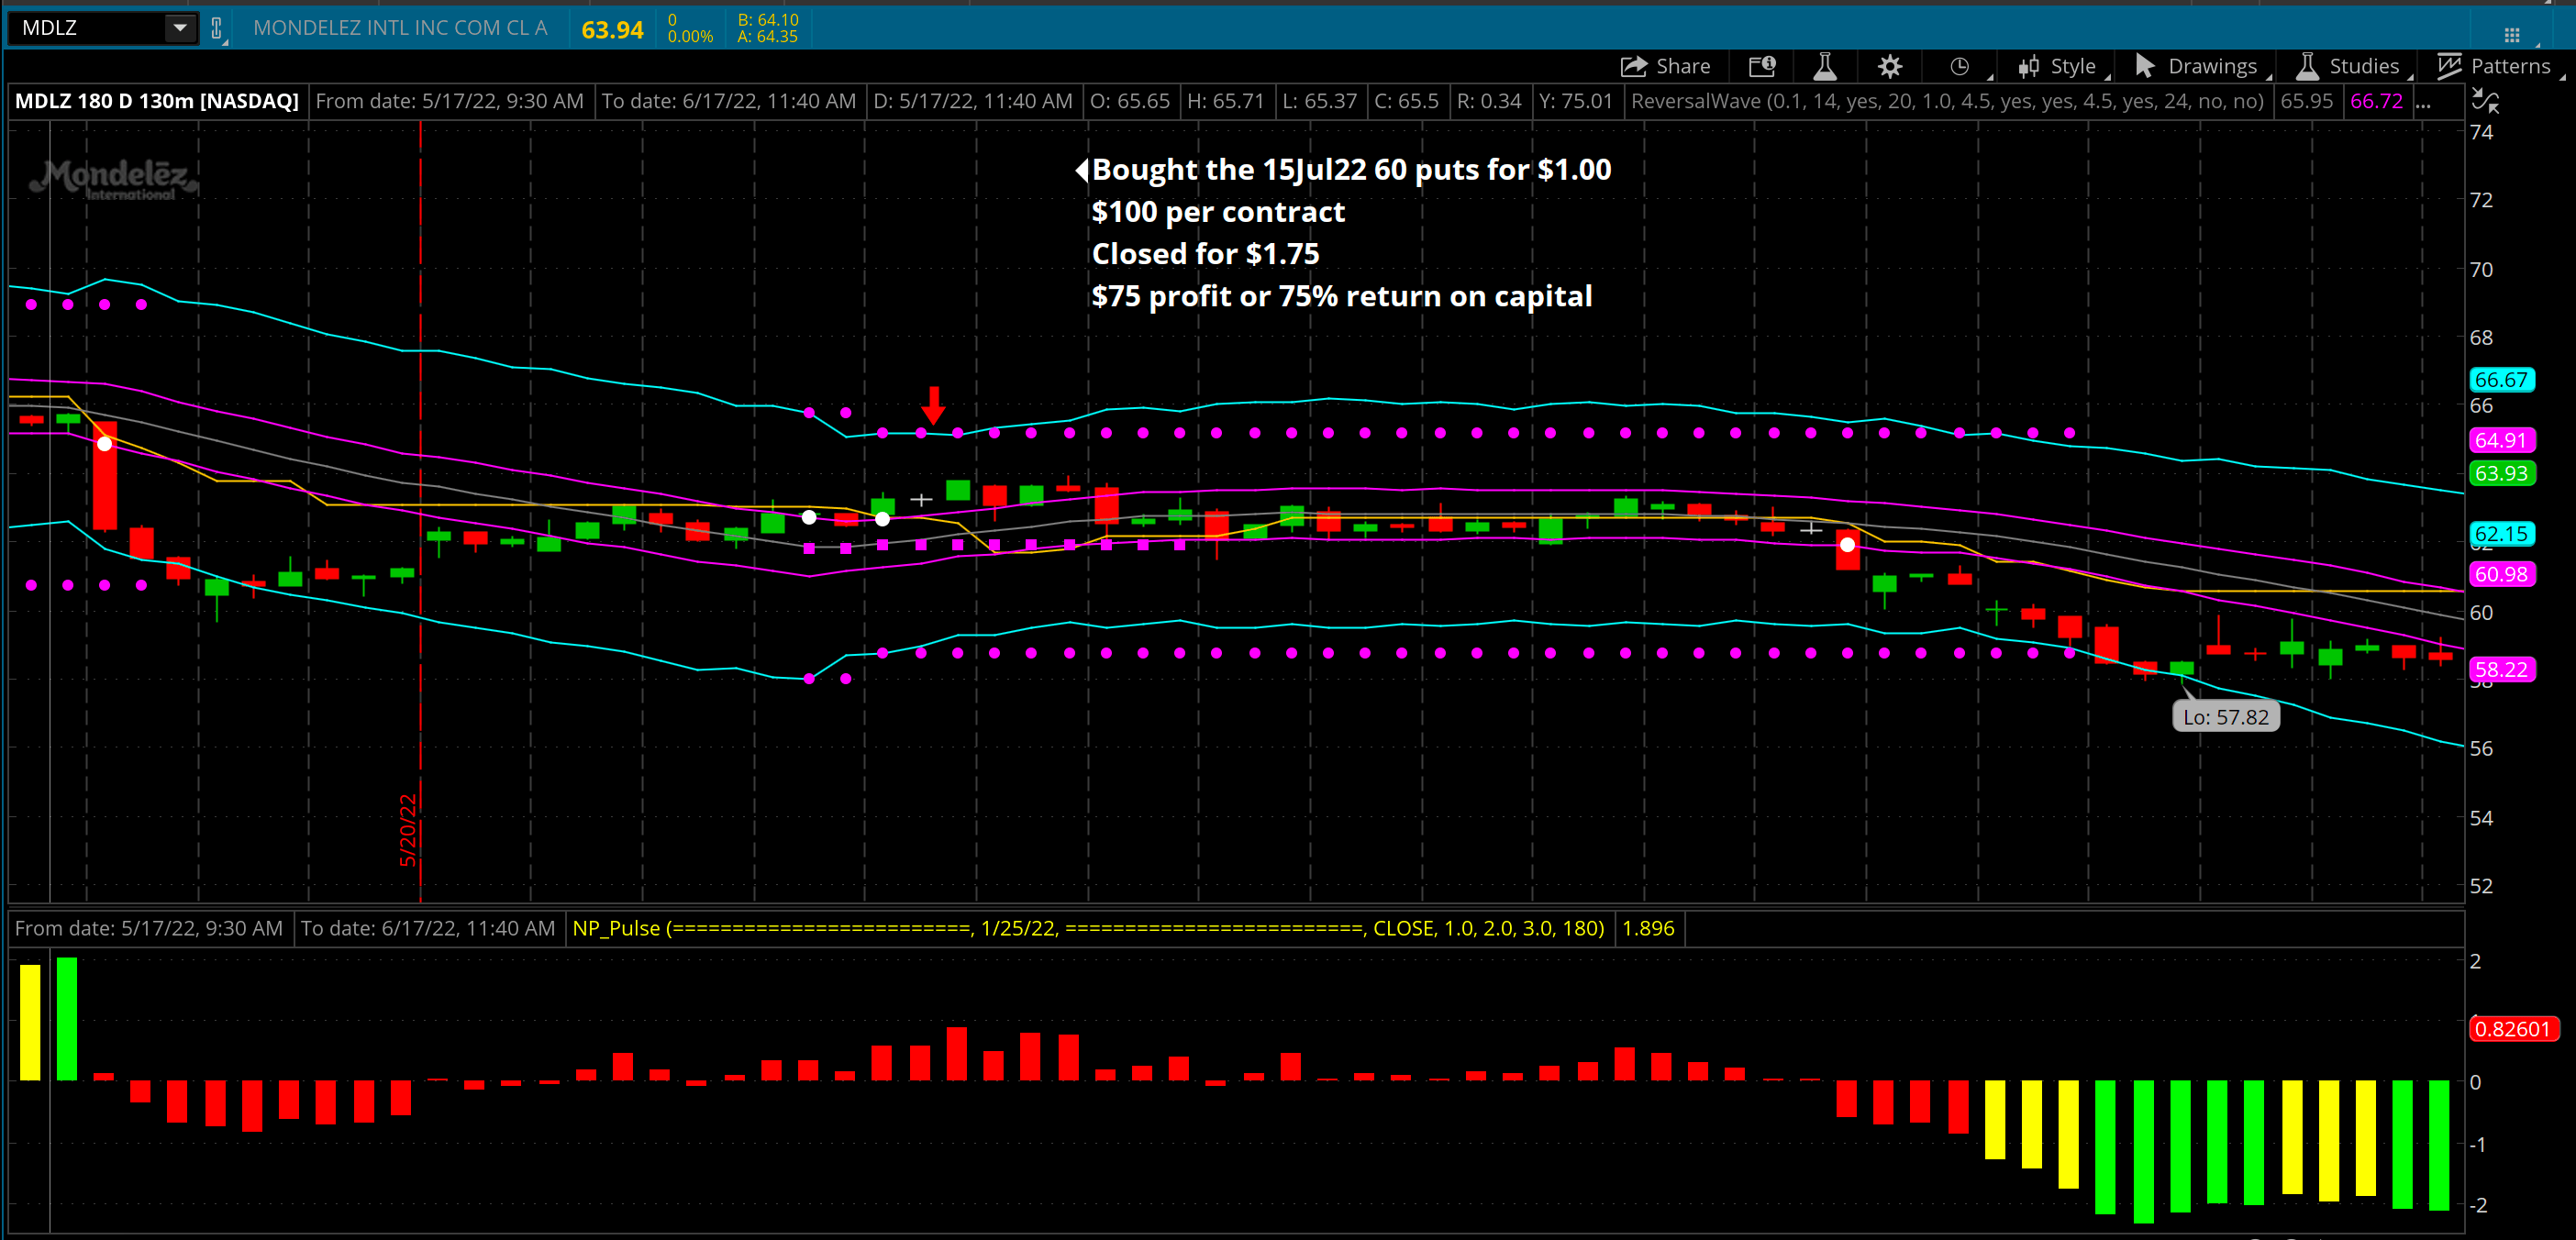The image size is (2576, 1240).
Task: Click '$75 profit or 75% return' note line
Action: point(1341,297)
